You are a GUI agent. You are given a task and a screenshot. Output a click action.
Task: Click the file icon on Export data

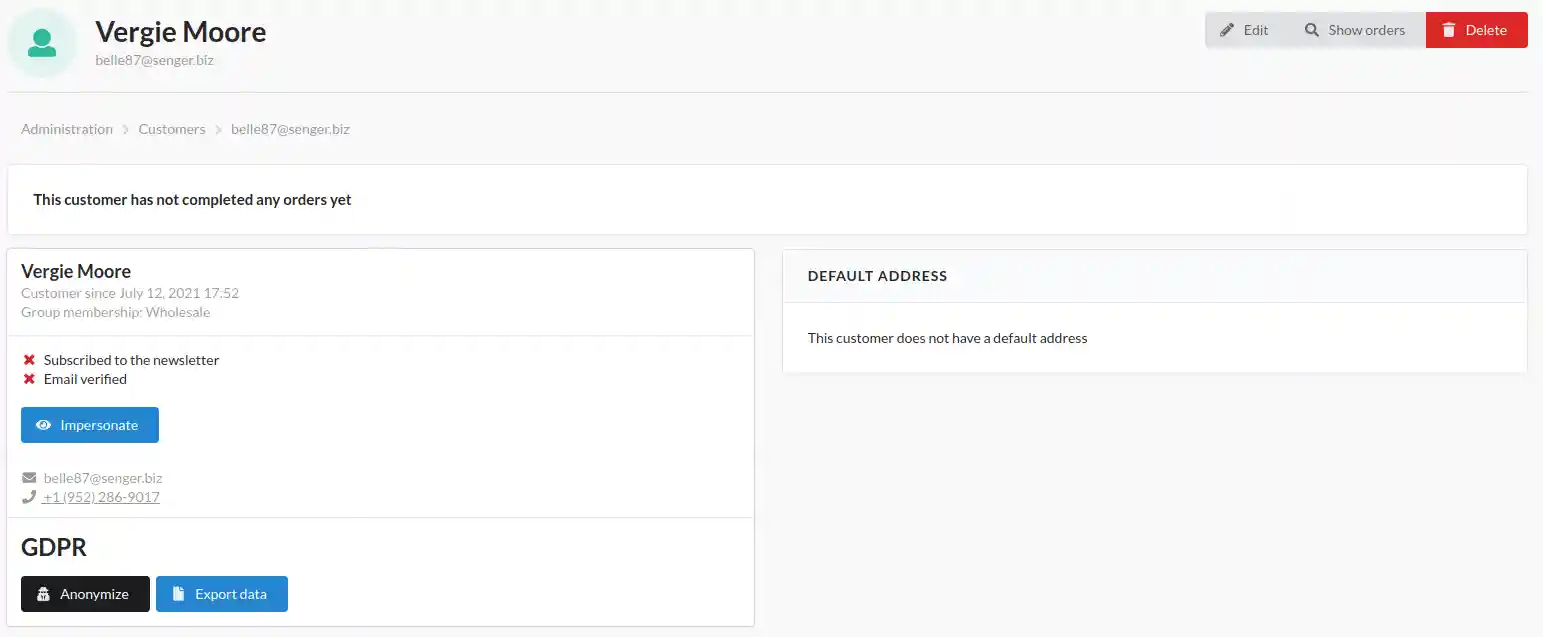click(178, 594)
